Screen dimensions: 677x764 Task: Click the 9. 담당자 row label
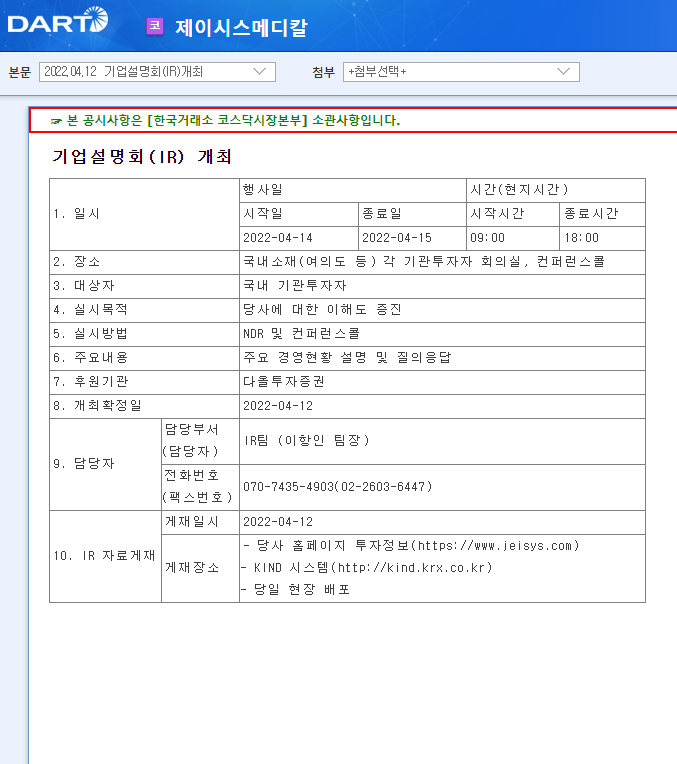pyautogui.click(x=105, y=464)
